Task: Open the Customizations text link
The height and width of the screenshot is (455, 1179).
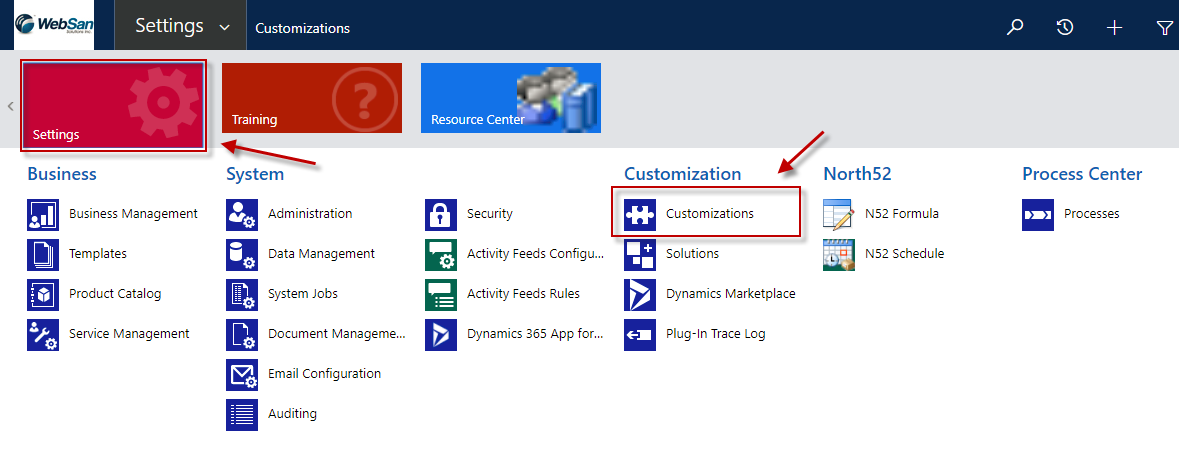Action: (710, 214)
